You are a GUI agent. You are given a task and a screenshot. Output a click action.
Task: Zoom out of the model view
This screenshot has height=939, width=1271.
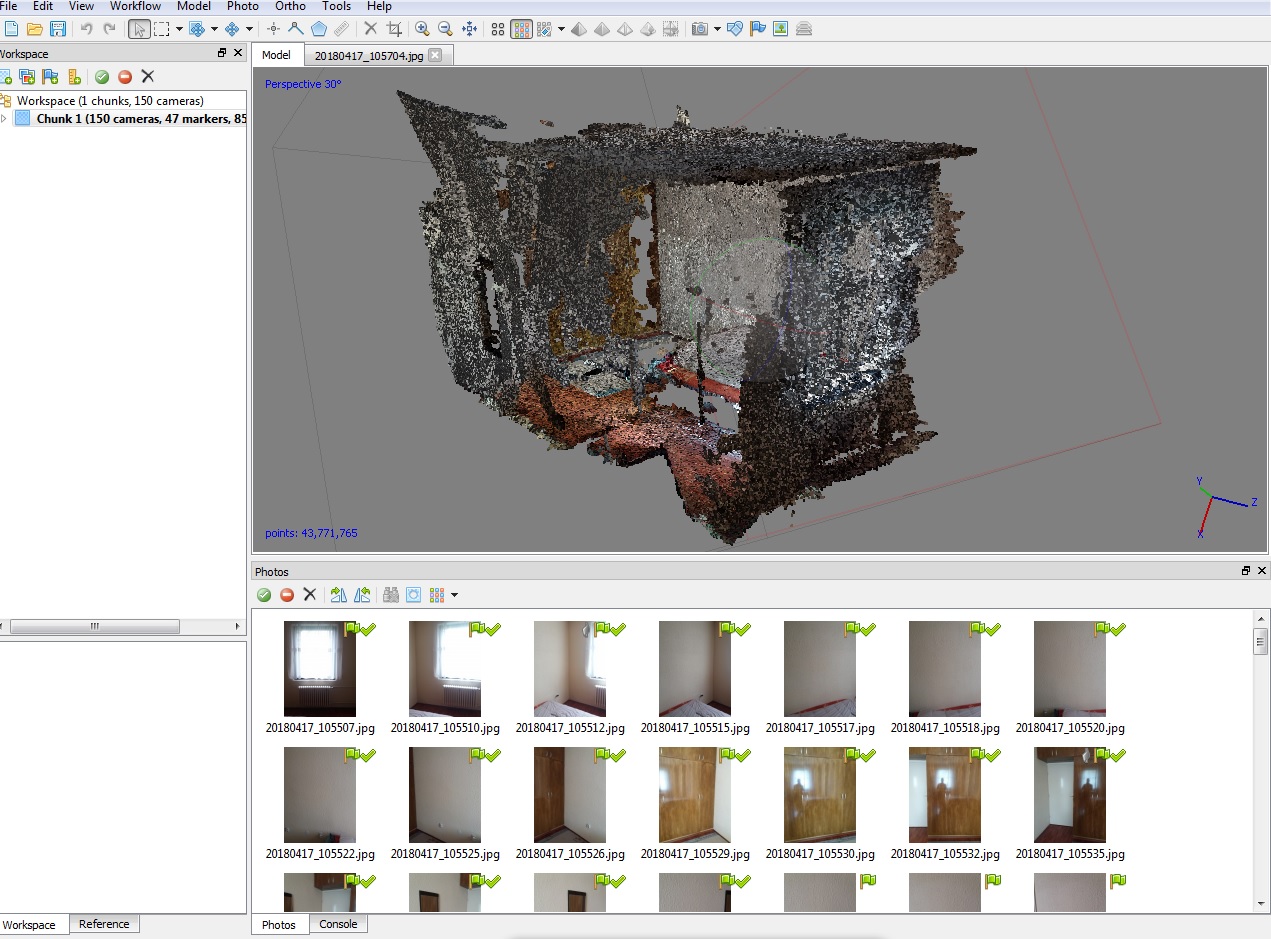click(446, 29)
